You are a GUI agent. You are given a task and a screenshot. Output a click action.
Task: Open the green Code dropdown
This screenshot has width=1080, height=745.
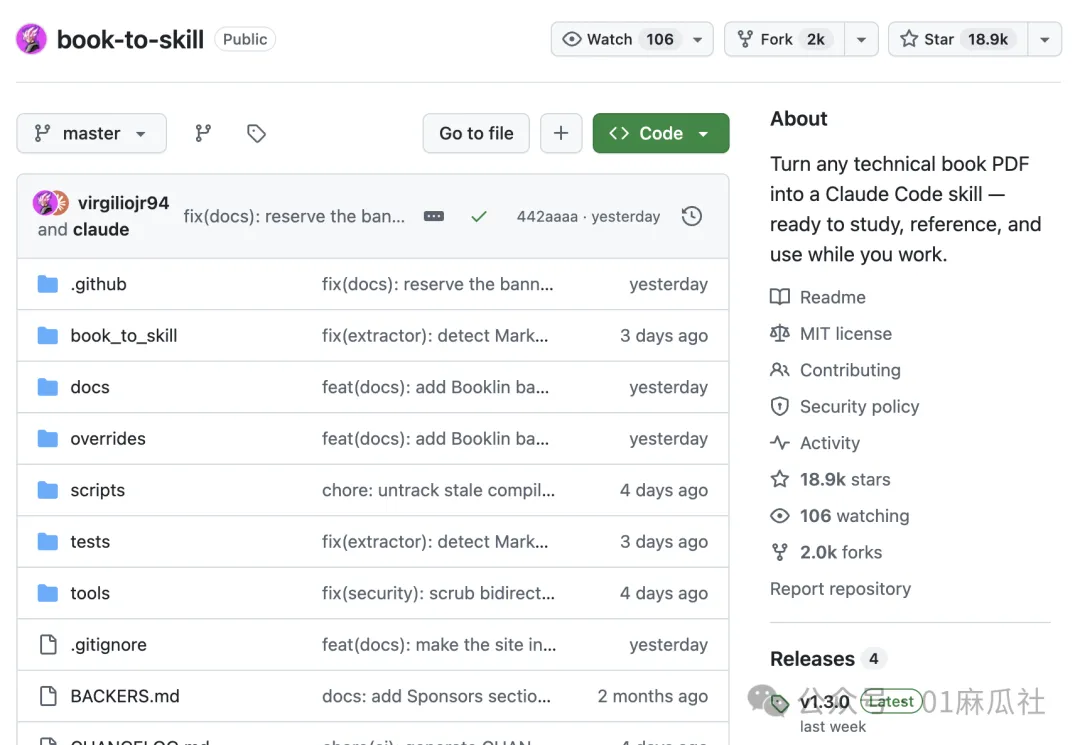pos(661,133)
